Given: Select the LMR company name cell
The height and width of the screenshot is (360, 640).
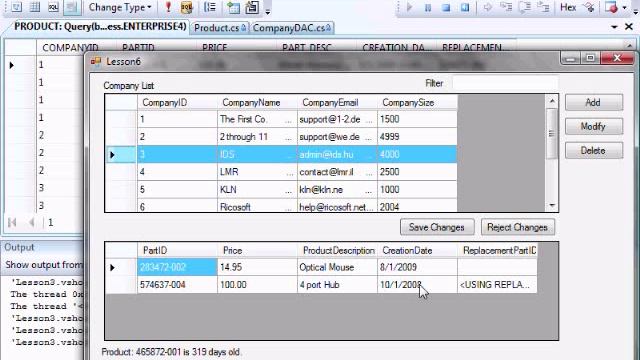Looking at the screenshot, I should coord(257,172).
